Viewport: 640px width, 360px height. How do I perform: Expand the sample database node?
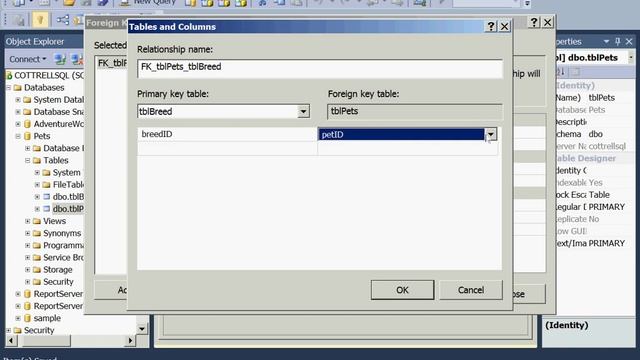click(x=18, y=318)
